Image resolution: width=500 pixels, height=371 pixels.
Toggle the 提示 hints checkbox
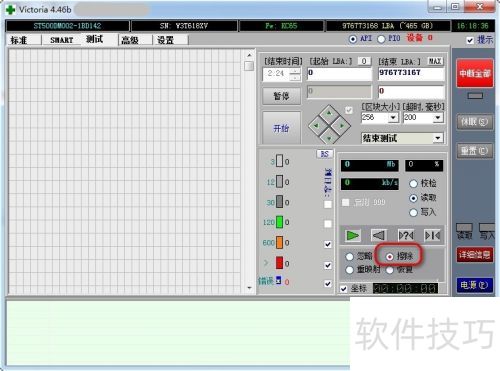pos(470,40)
